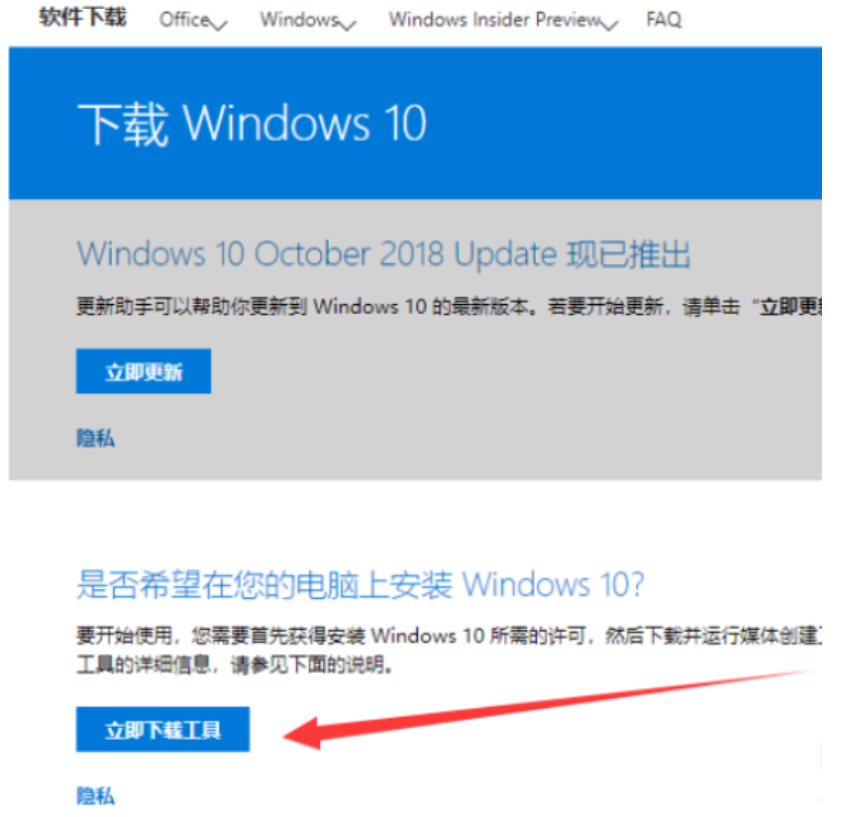Click the Windows 10 October 2018 Update heading
Viewport: 841px width, 817px height.
pyautogui.click(x=384, y=254)
